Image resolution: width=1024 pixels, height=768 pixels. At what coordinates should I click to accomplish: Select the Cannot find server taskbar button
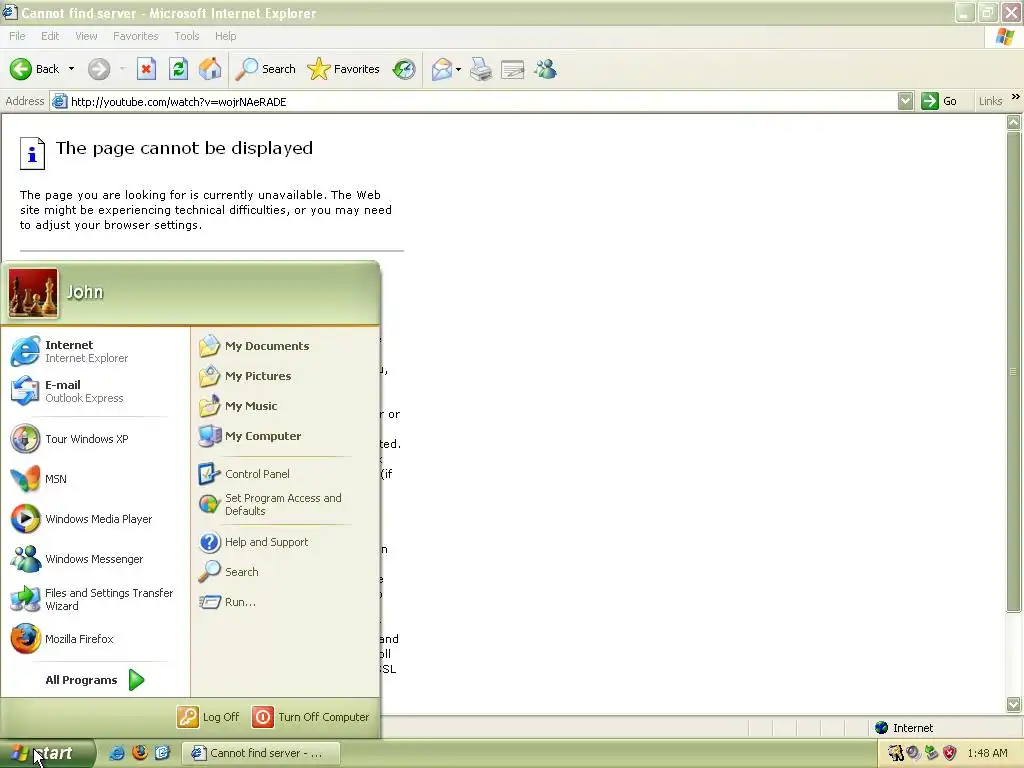[x=261, y=754]
